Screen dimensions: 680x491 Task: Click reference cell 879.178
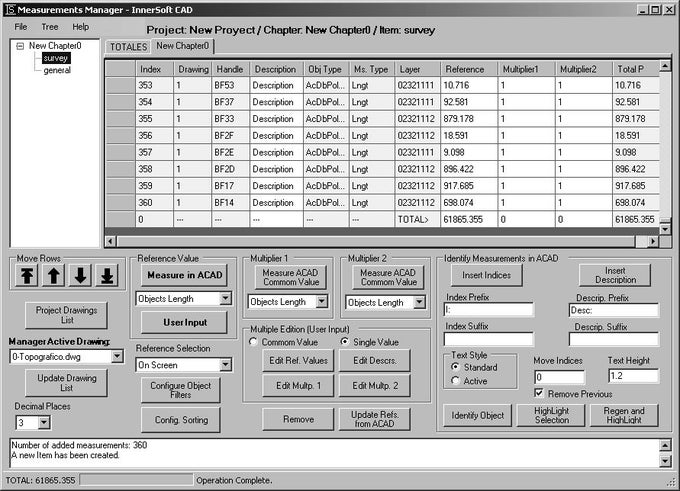pos(468,118)
